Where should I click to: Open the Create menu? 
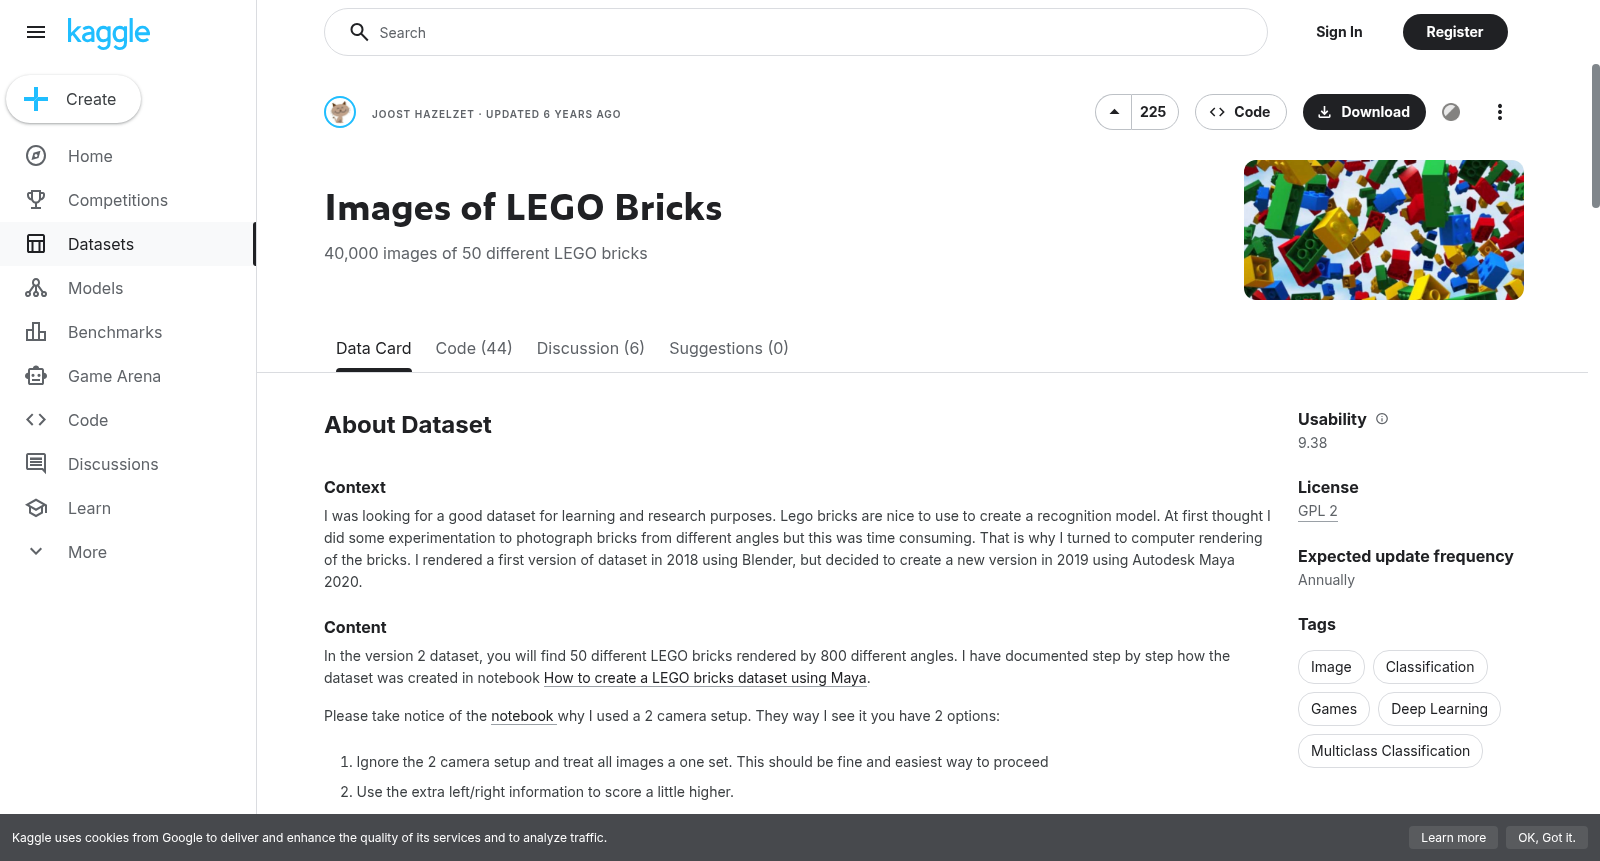pos(73,99)
